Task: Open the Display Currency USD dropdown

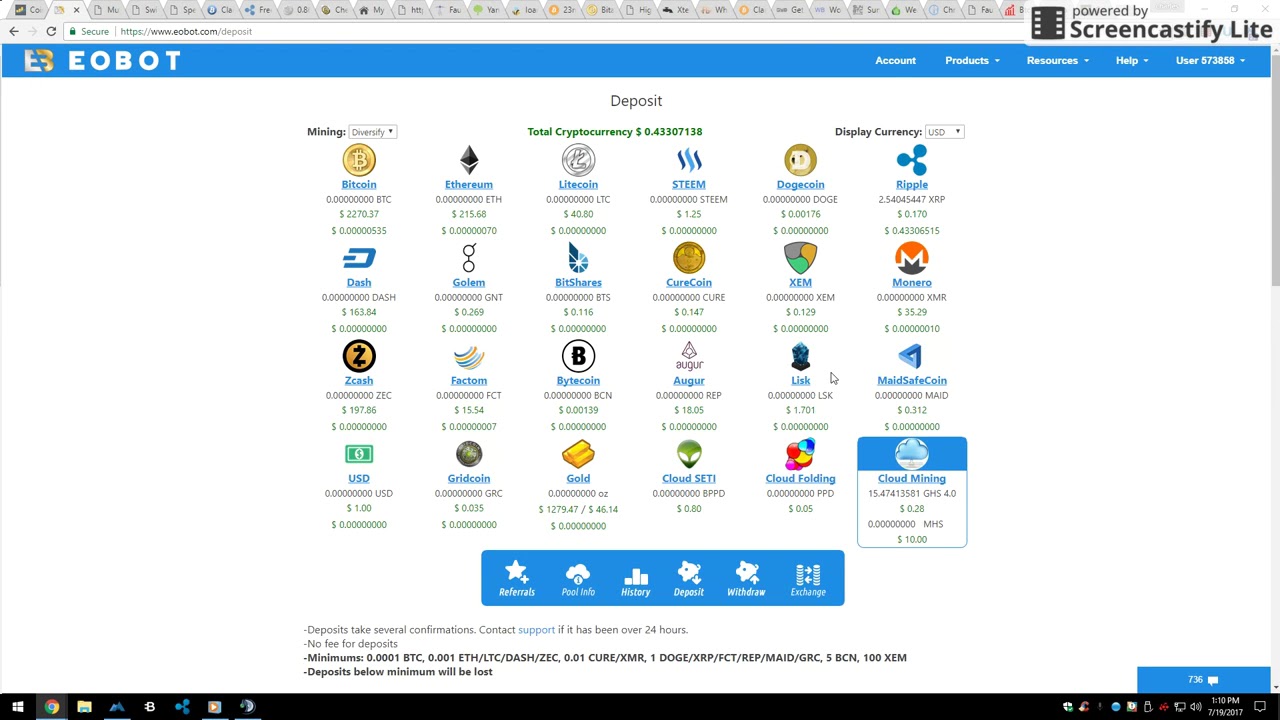Action: point(944,132)
